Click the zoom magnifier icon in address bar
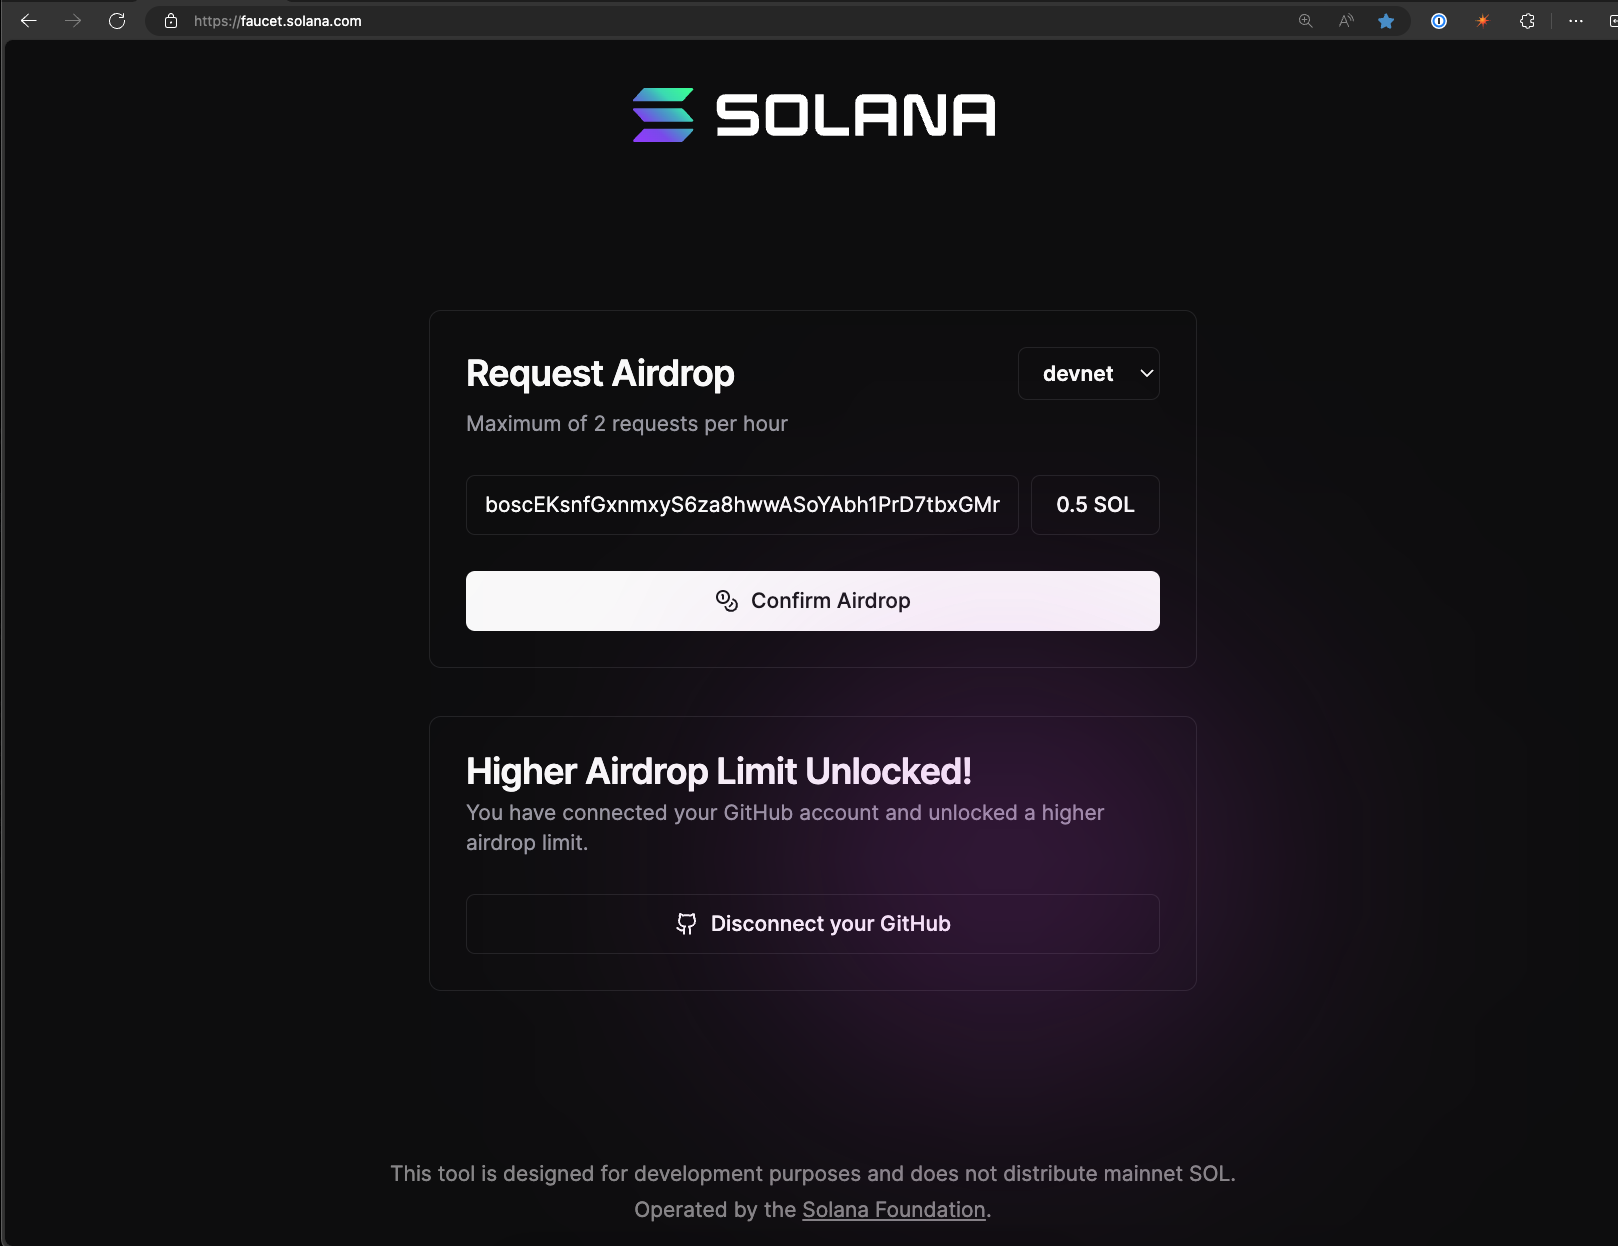 click(1304, 20)
